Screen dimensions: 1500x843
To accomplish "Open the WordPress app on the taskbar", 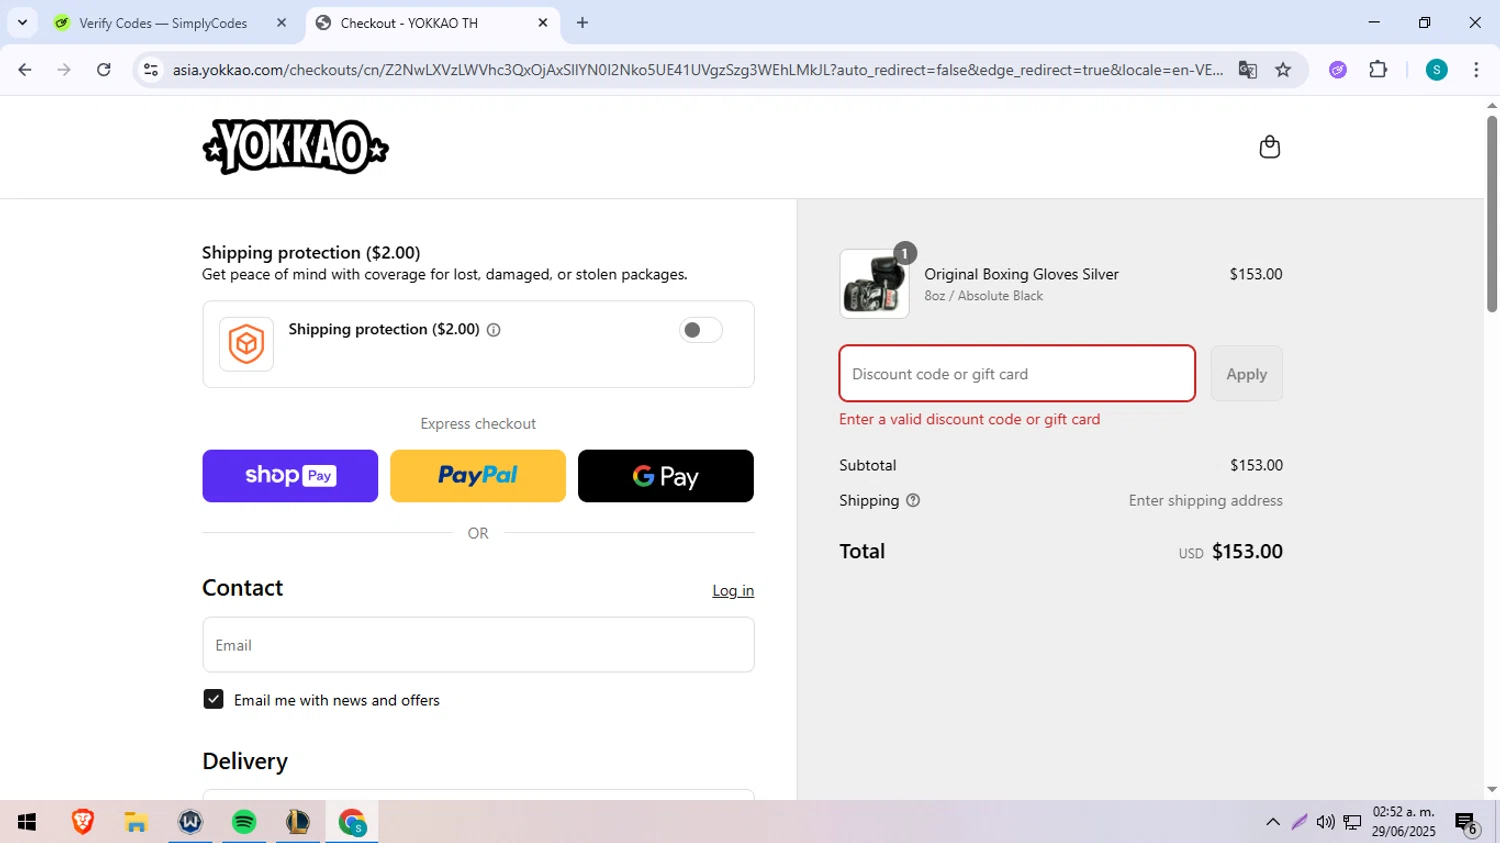I will (190, 822).
